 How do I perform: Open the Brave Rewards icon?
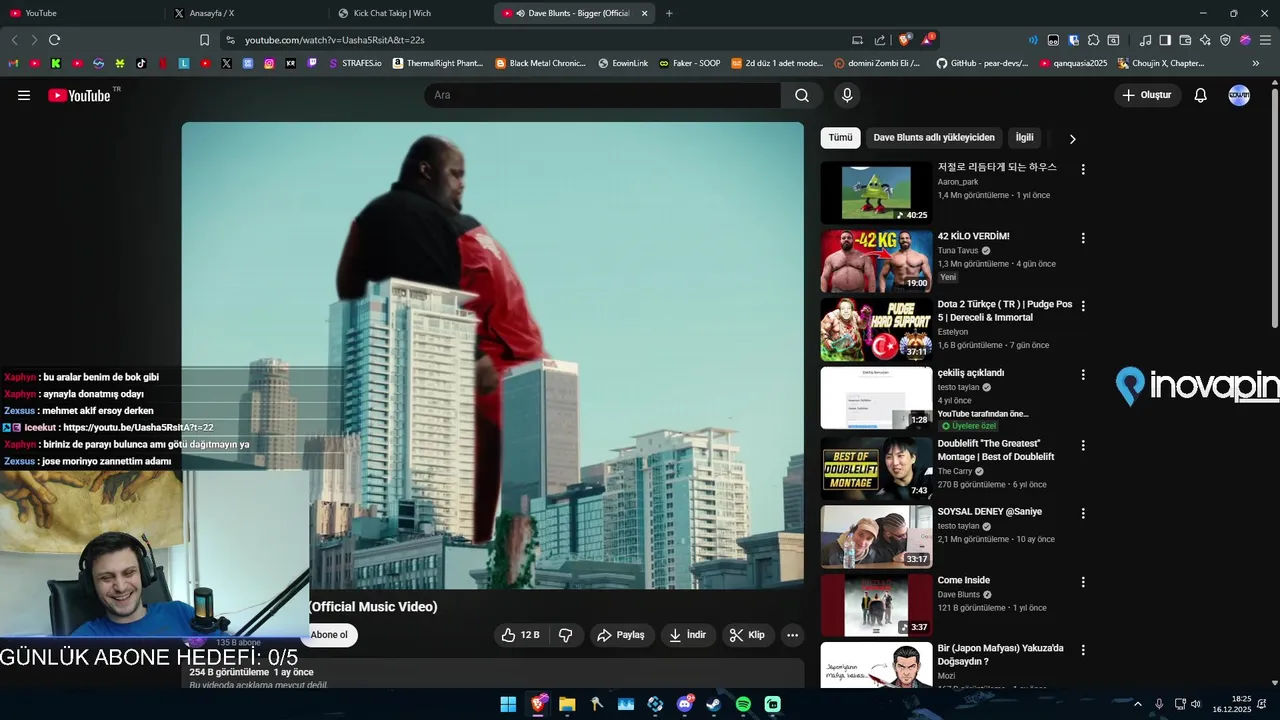(928, 40)
